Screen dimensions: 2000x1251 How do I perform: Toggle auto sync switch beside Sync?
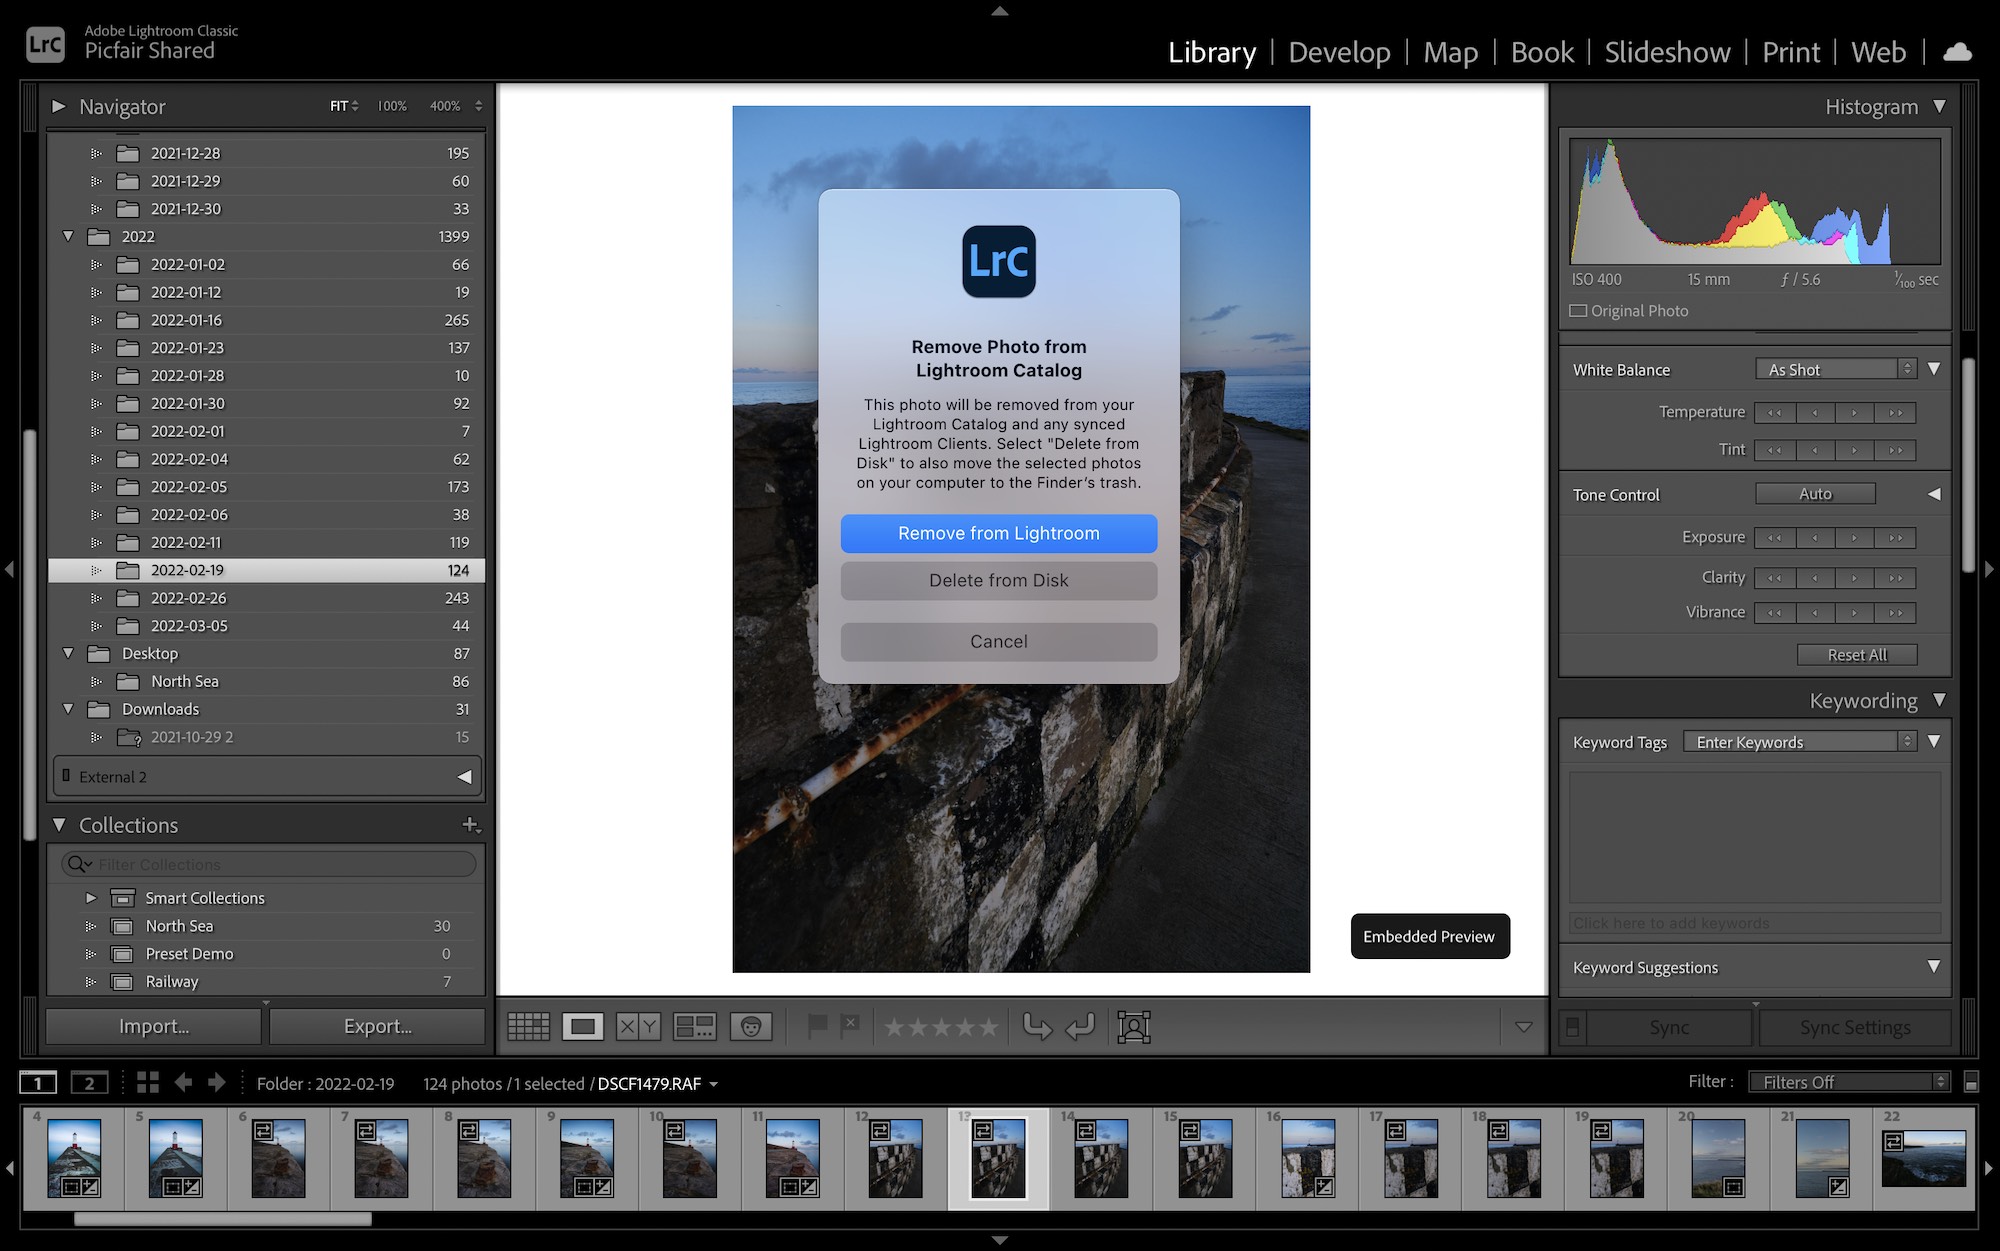click(x=1572, y=1027)
